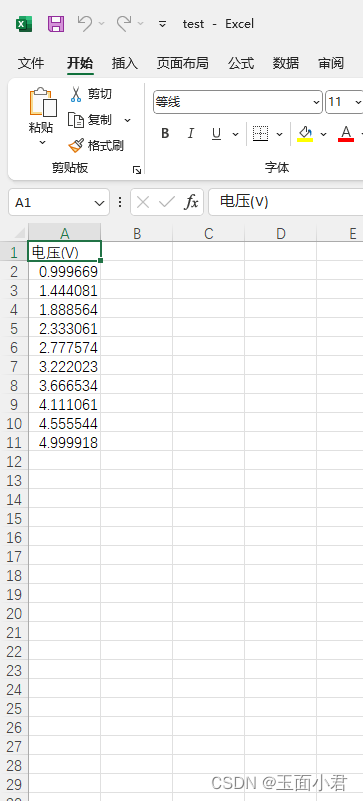This screenshot has width=363, height=801.
Task: Select column C header
Action: (x=208, y=233)
